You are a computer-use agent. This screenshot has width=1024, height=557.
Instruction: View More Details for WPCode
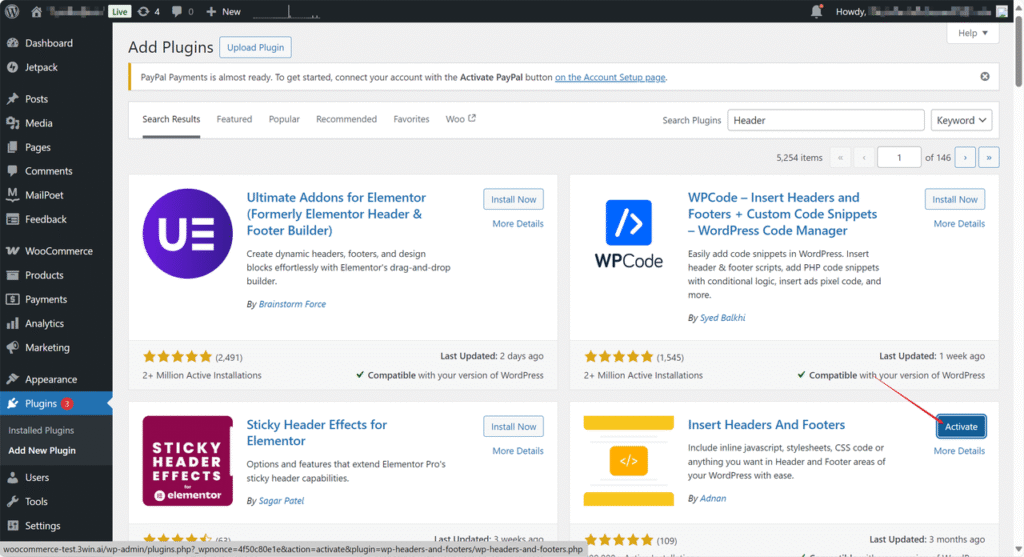[959, 224]
